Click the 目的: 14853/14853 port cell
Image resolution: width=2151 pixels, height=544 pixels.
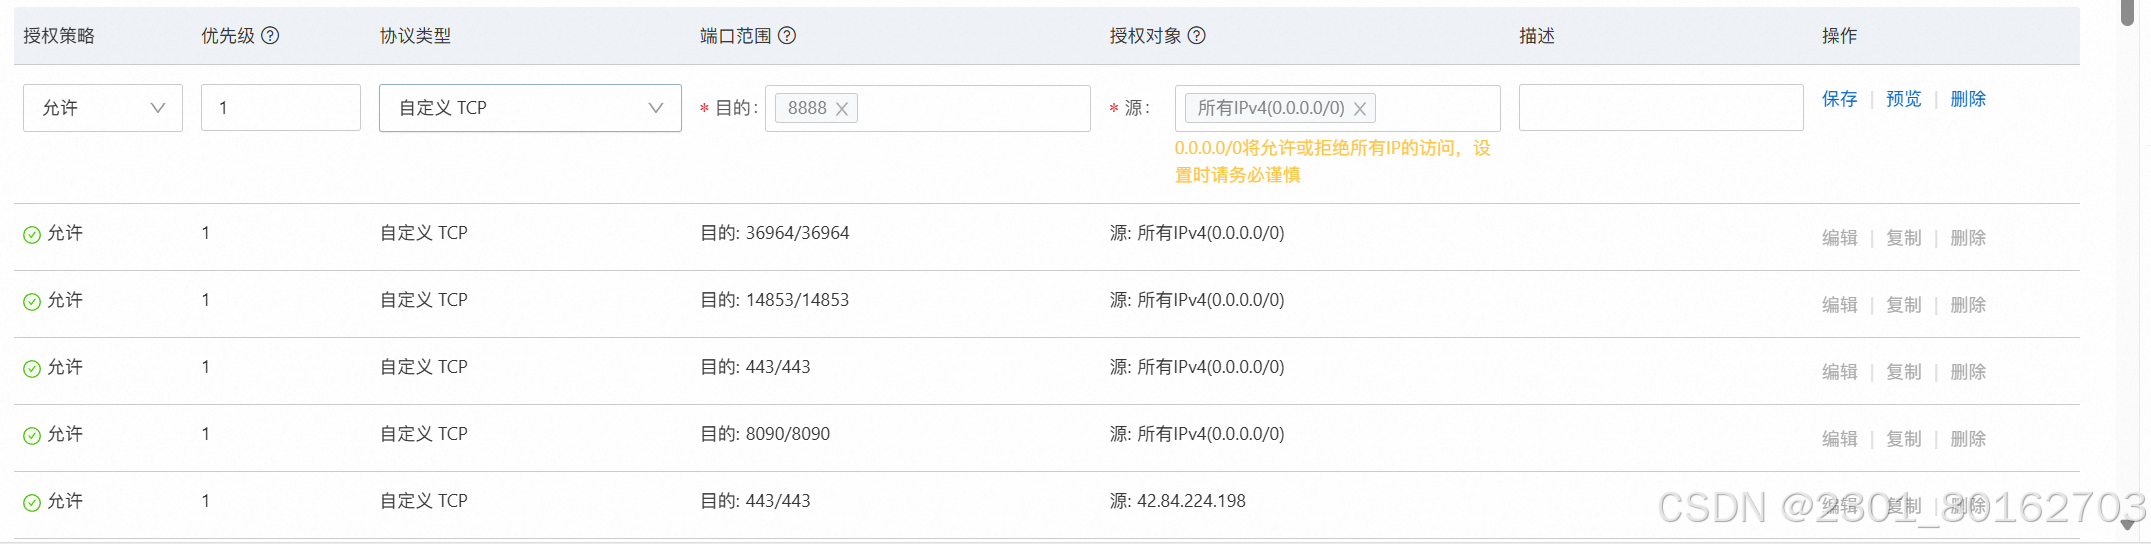click(x=774, y=300)
